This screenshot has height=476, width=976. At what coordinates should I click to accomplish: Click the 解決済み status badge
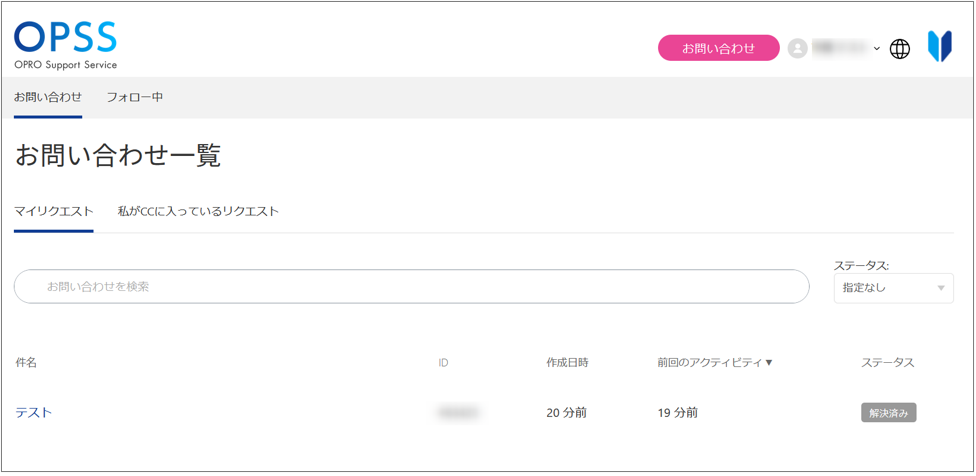888,413
